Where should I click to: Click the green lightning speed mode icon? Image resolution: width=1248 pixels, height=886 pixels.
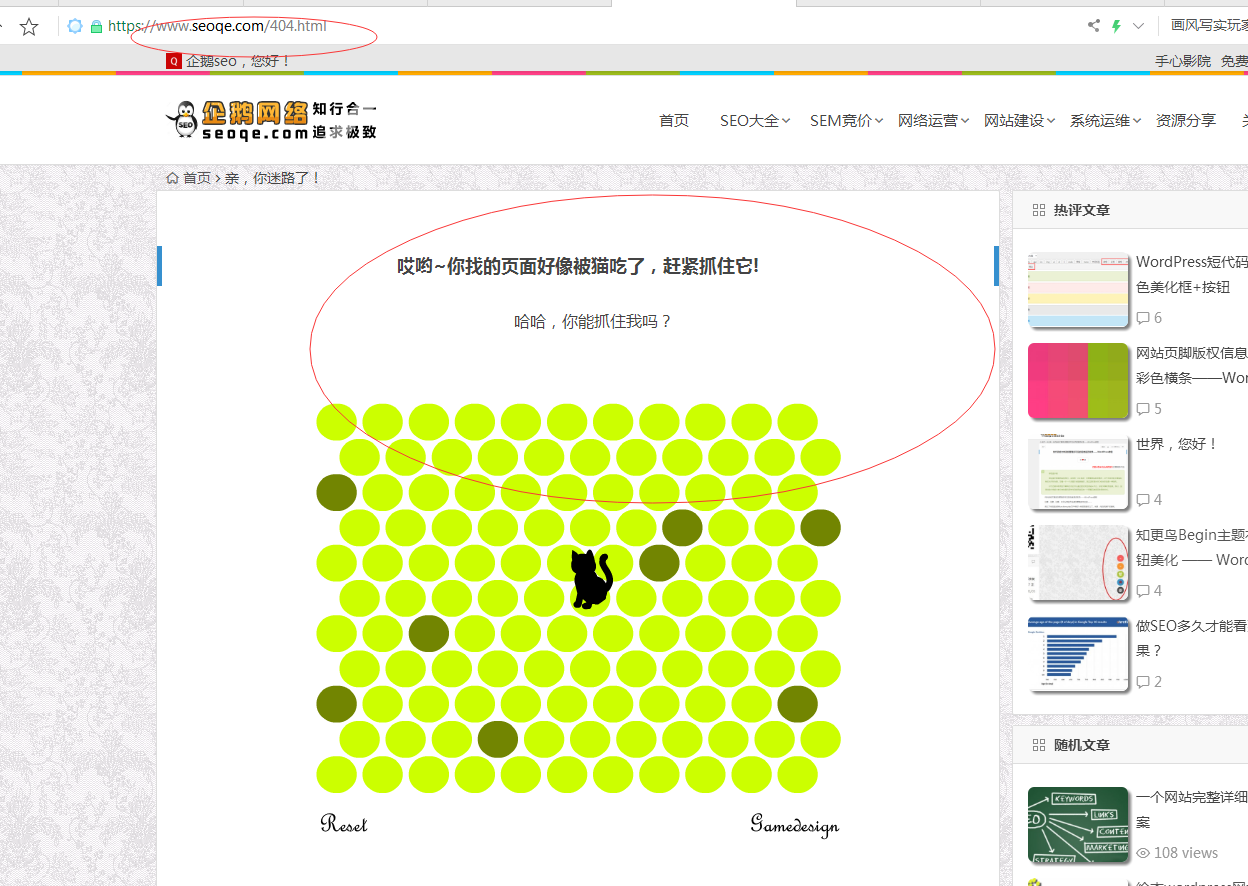click(x=1116, y=26)
